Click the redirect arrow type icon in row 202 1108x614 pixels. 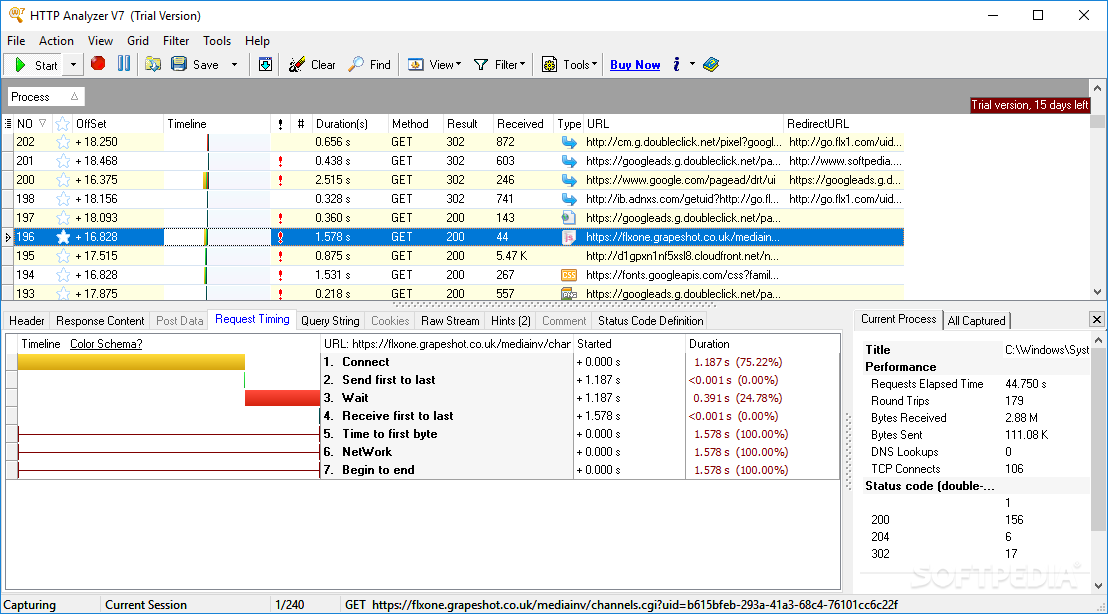coord(569,142)
